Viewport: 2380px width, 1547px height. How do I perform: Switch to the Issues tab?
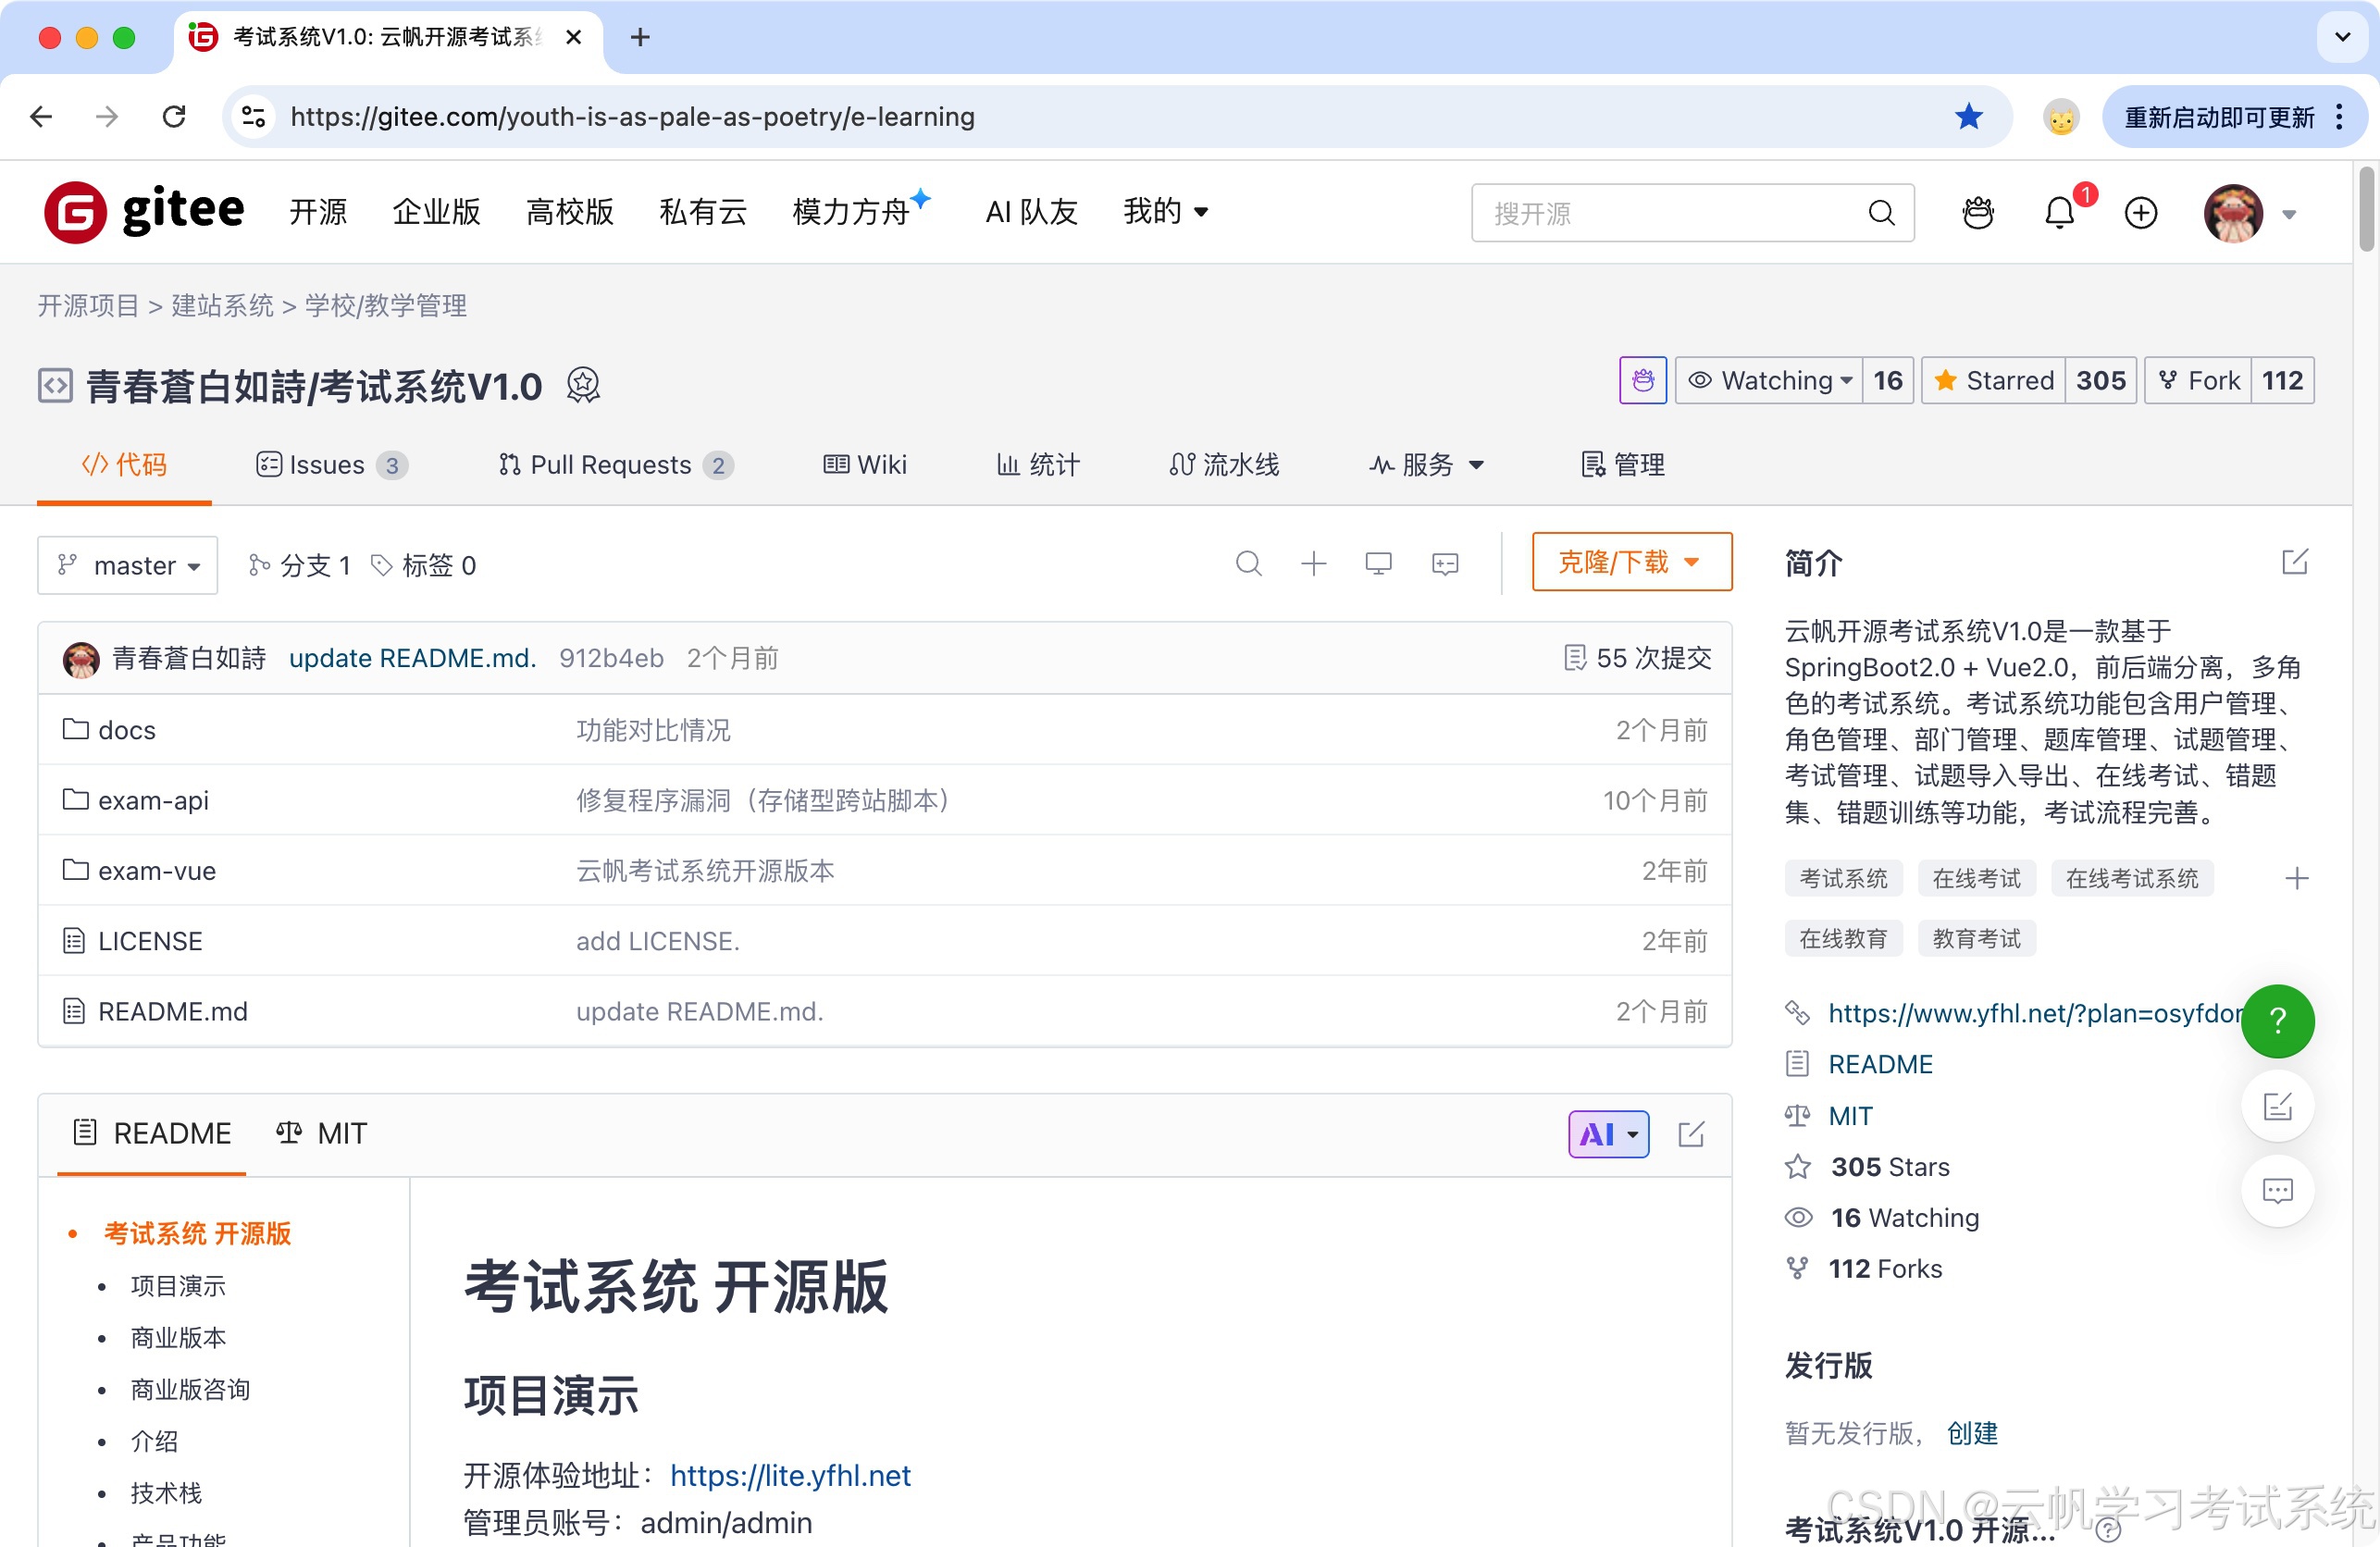330,465
